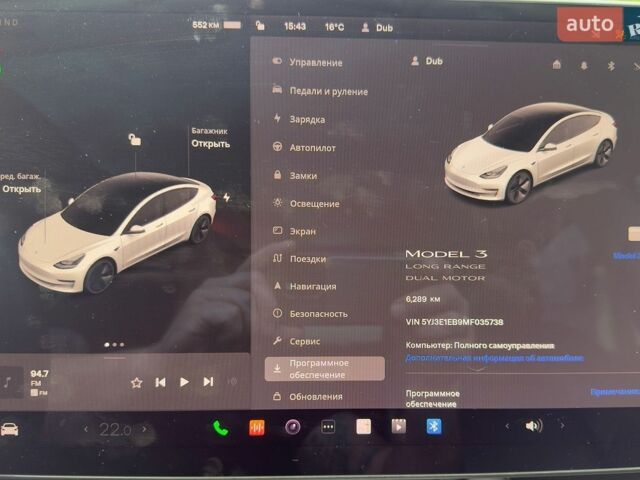Tap the lock icon in the status bar

click(260, 27)
